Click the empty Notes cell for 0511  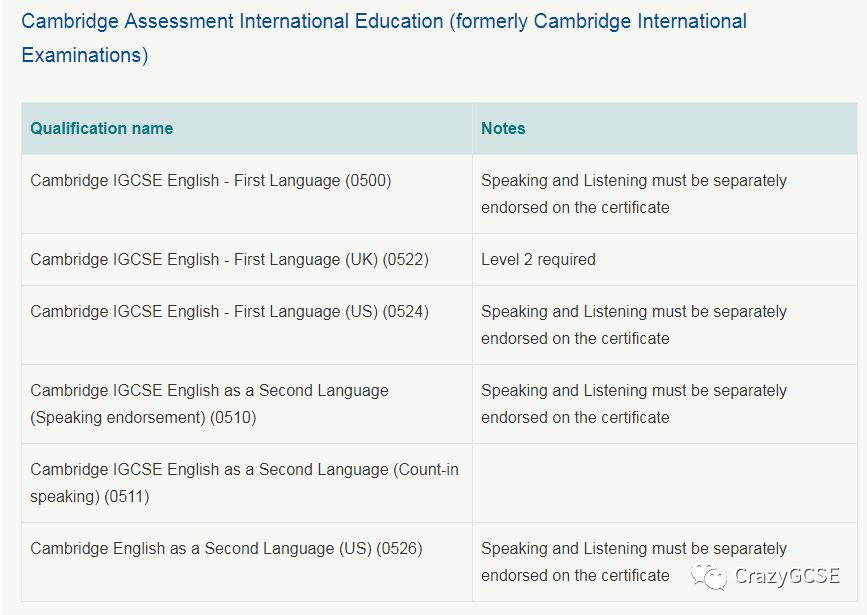pyautogui.click(x=665, y=483)
